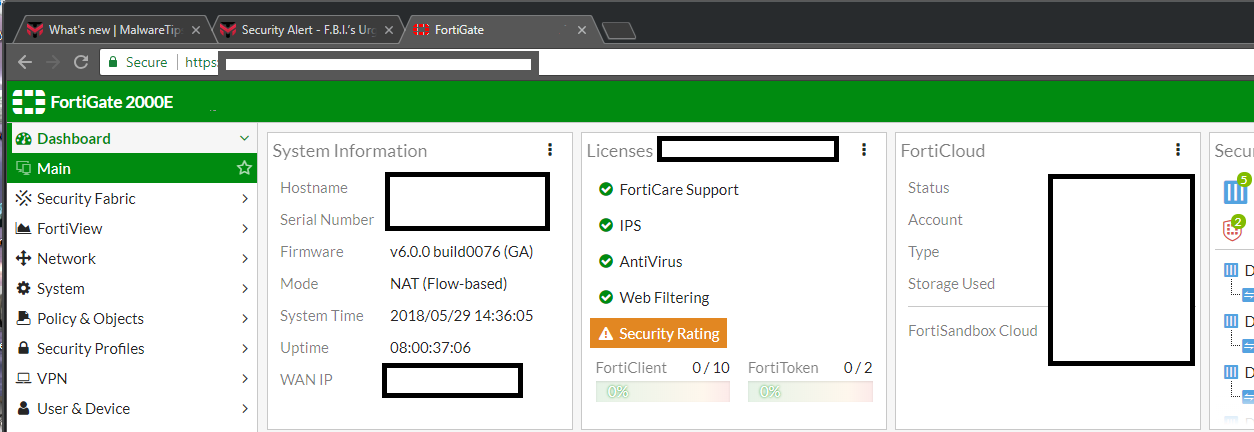Image resolution: width=1254 pixels, height=432 pixels.
Task: Click the browser reload button
Action: (83, 62)
